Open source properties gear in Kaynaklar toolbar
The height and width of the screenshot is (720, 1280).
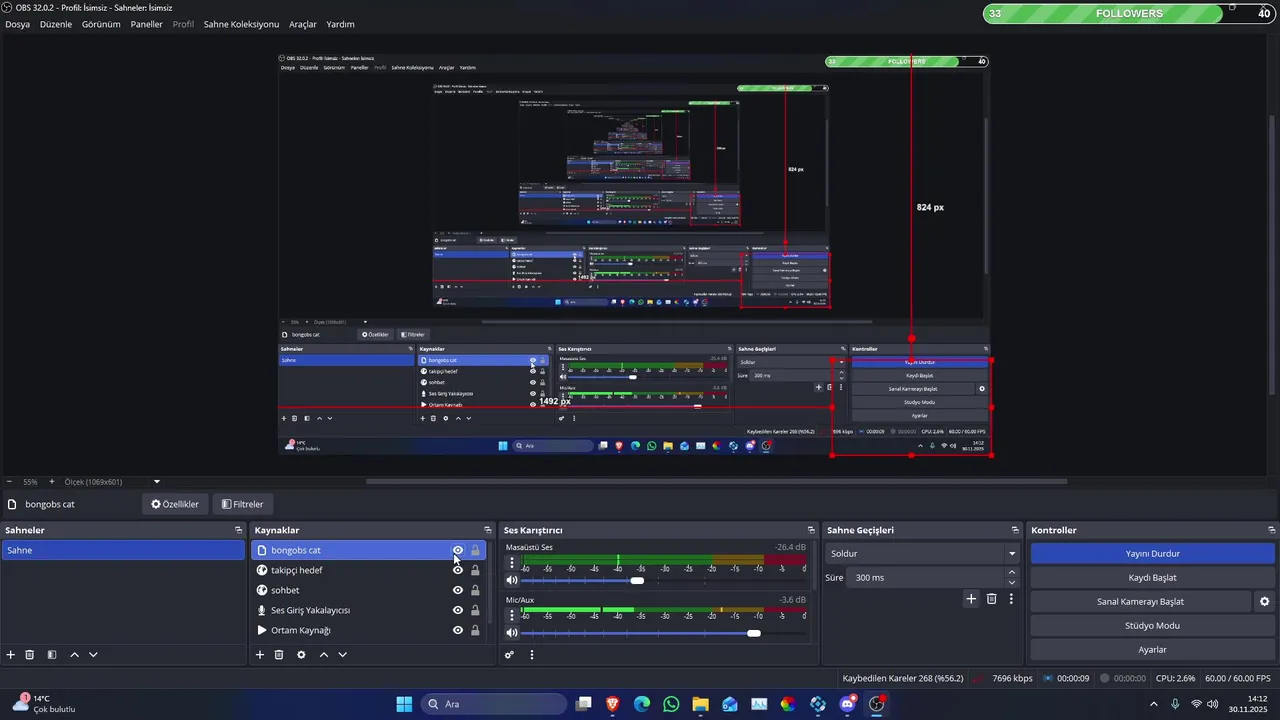301,655
